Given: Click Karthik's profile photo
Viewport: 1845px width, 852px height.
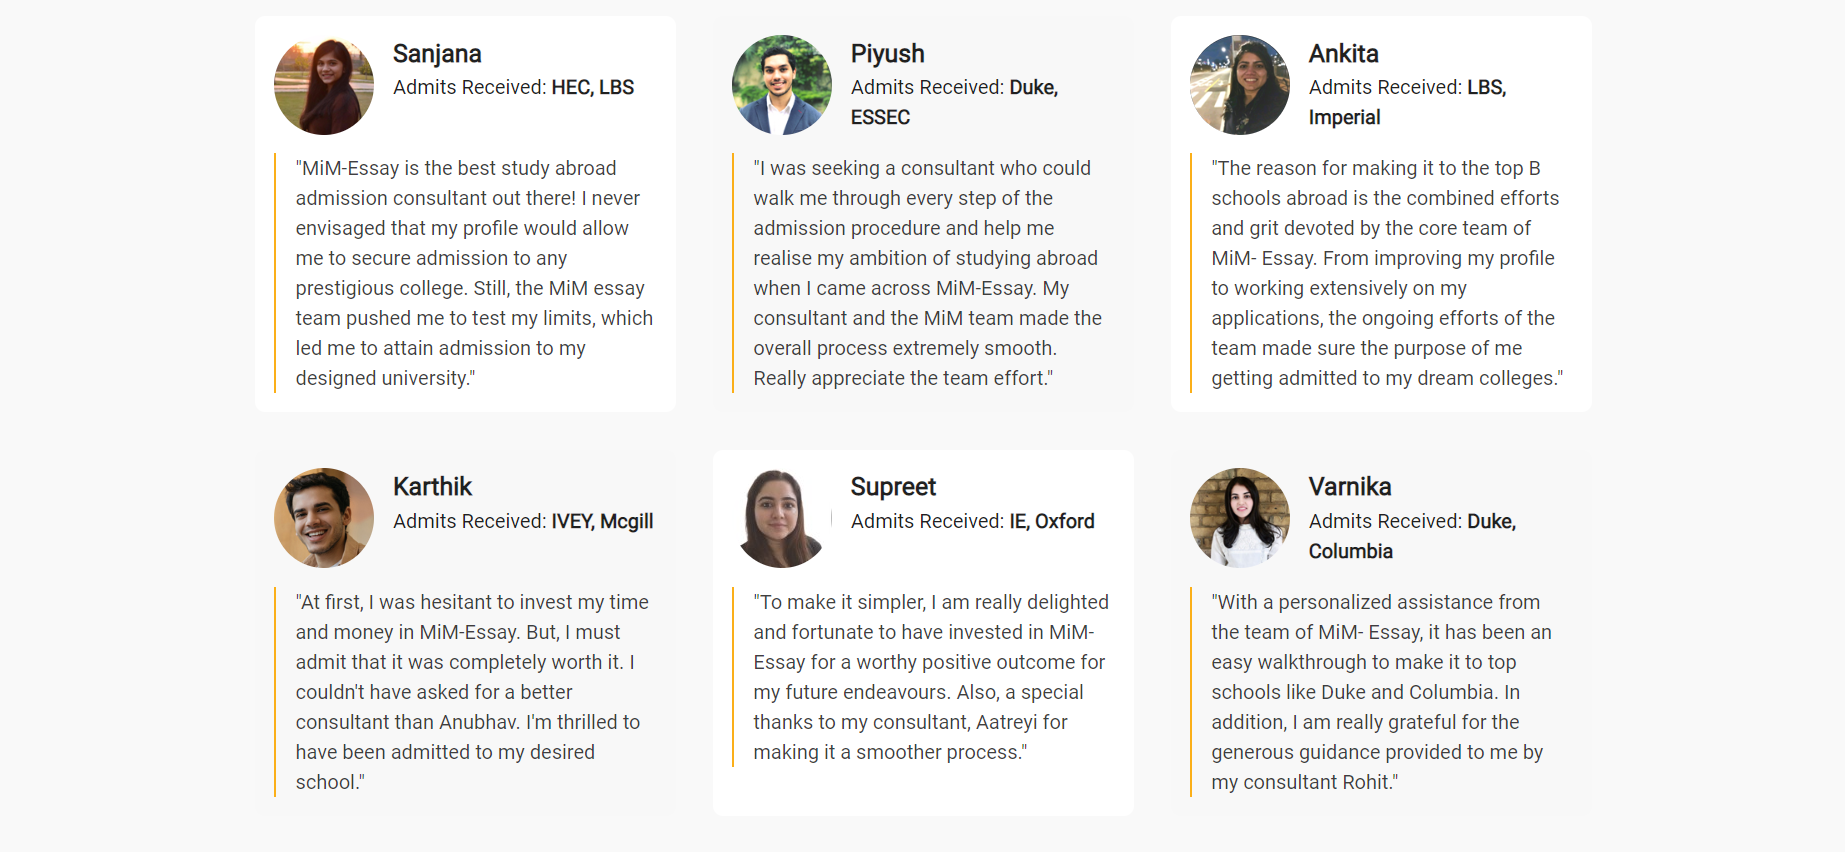Looking at the screenshot, I should point(324,518).
